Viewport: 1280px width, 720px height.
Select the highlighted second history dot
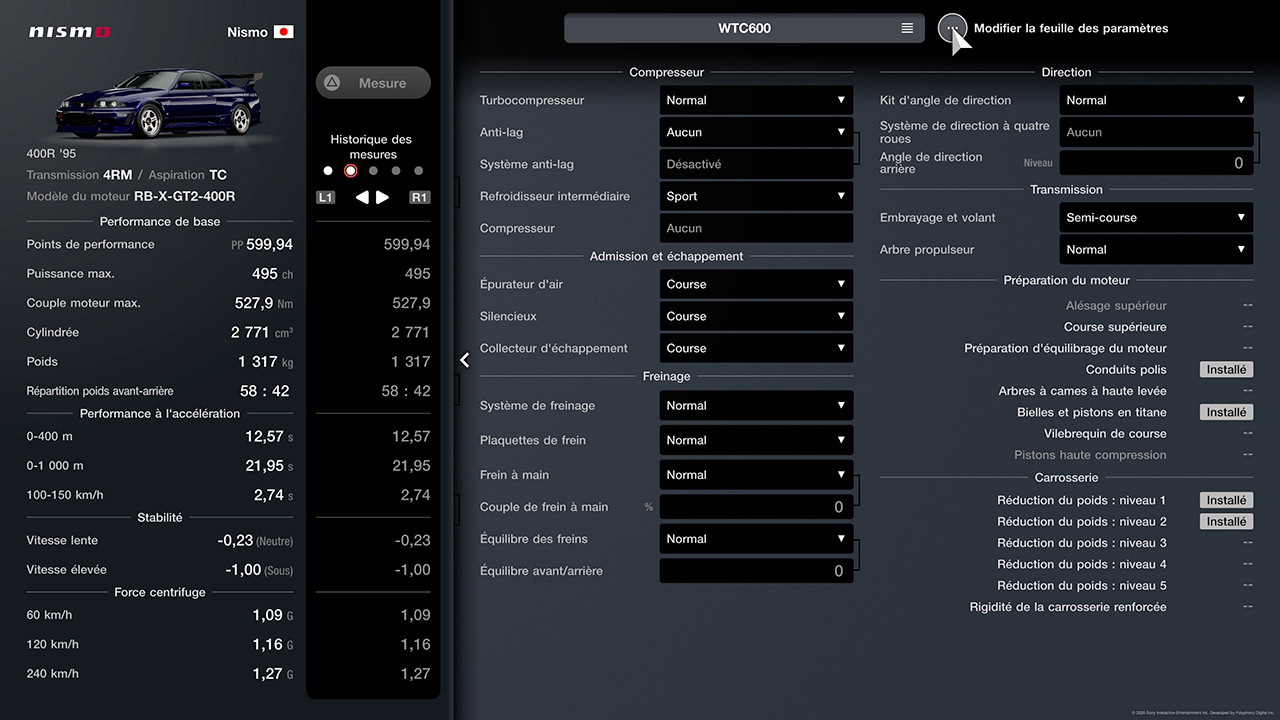[x=350, y=171]
